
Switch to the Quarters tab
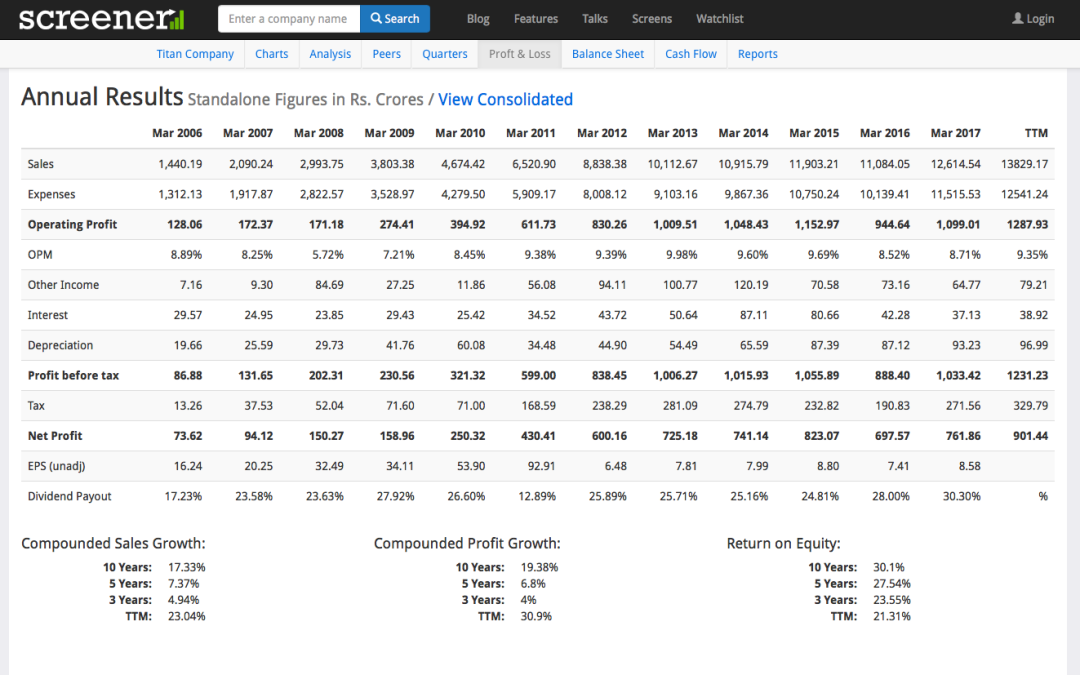point(444,54)
